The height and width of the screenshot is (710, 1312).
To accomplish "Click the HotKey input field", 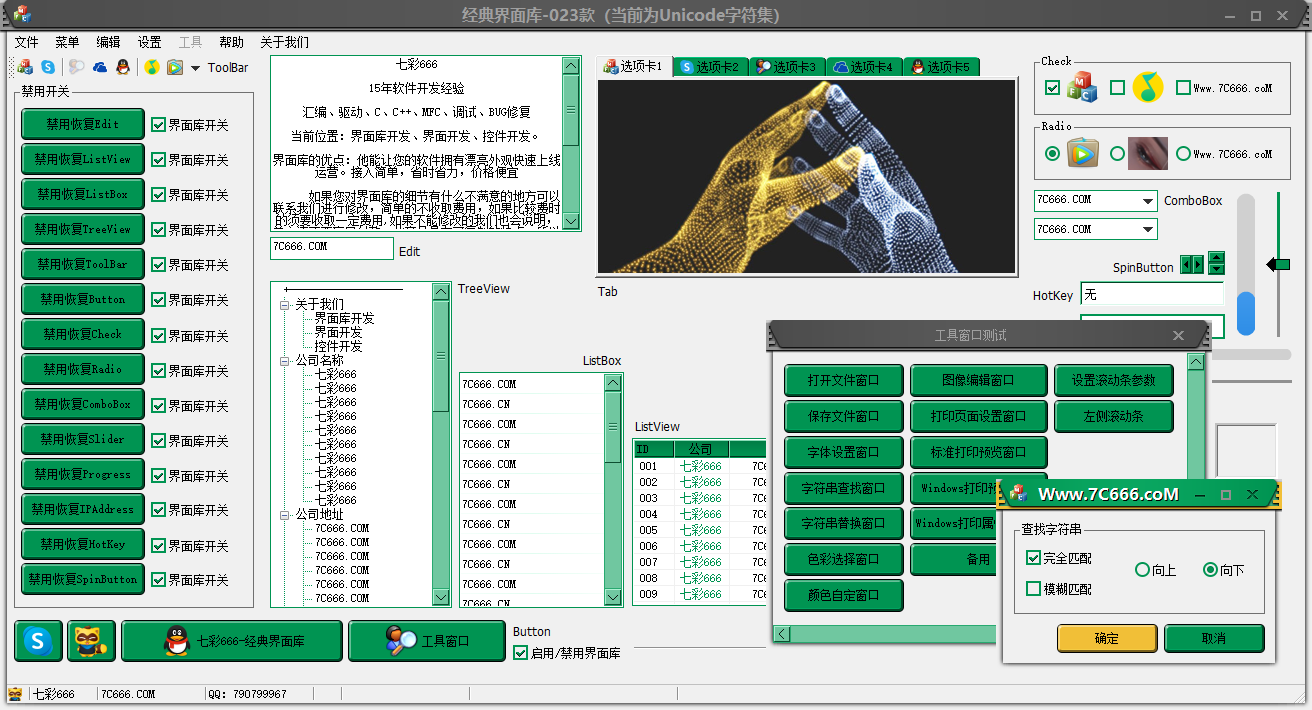I will tap(1152, 295).
